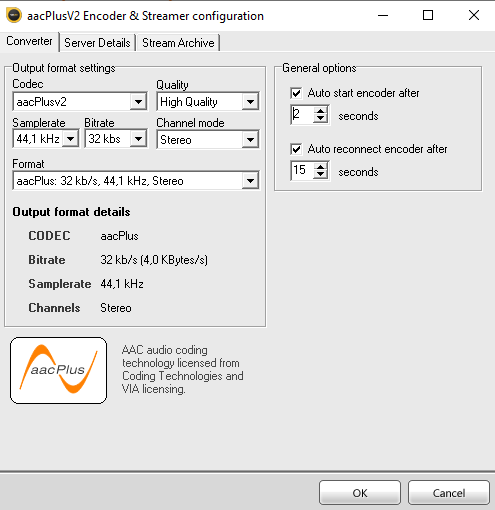Disable Auto start encoder after checkbox
This screenshot has width=495, height=510.
tap(296, 93)
